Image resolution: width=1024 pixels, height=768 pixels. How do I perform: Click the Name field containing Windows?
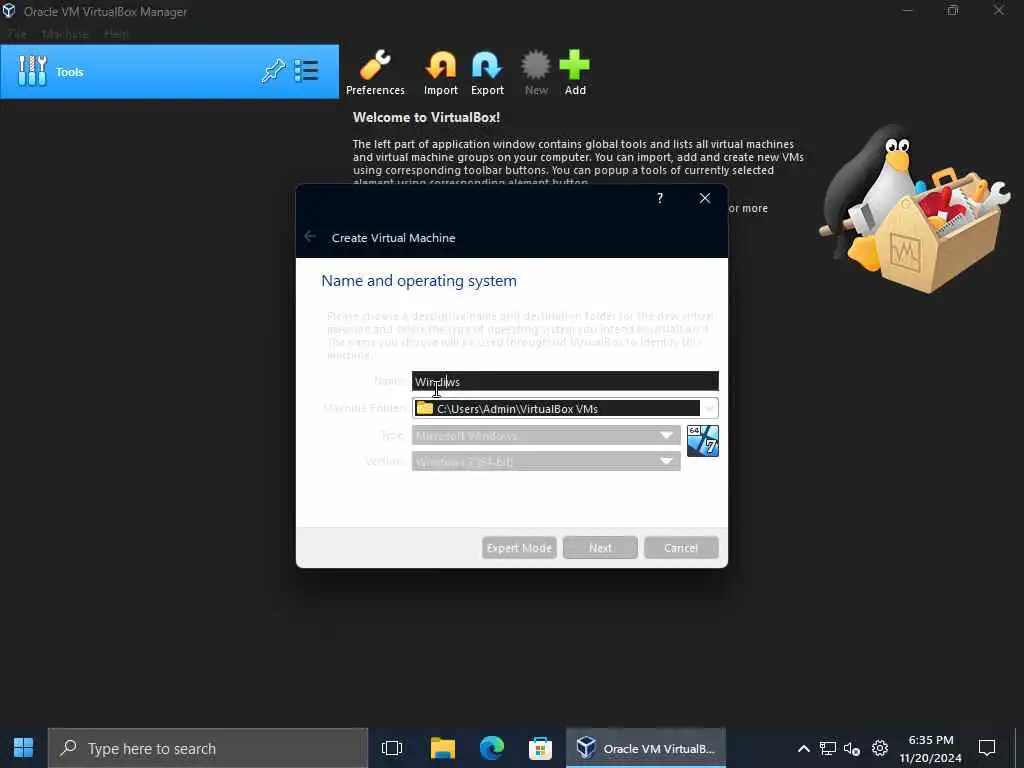[565, 381]
